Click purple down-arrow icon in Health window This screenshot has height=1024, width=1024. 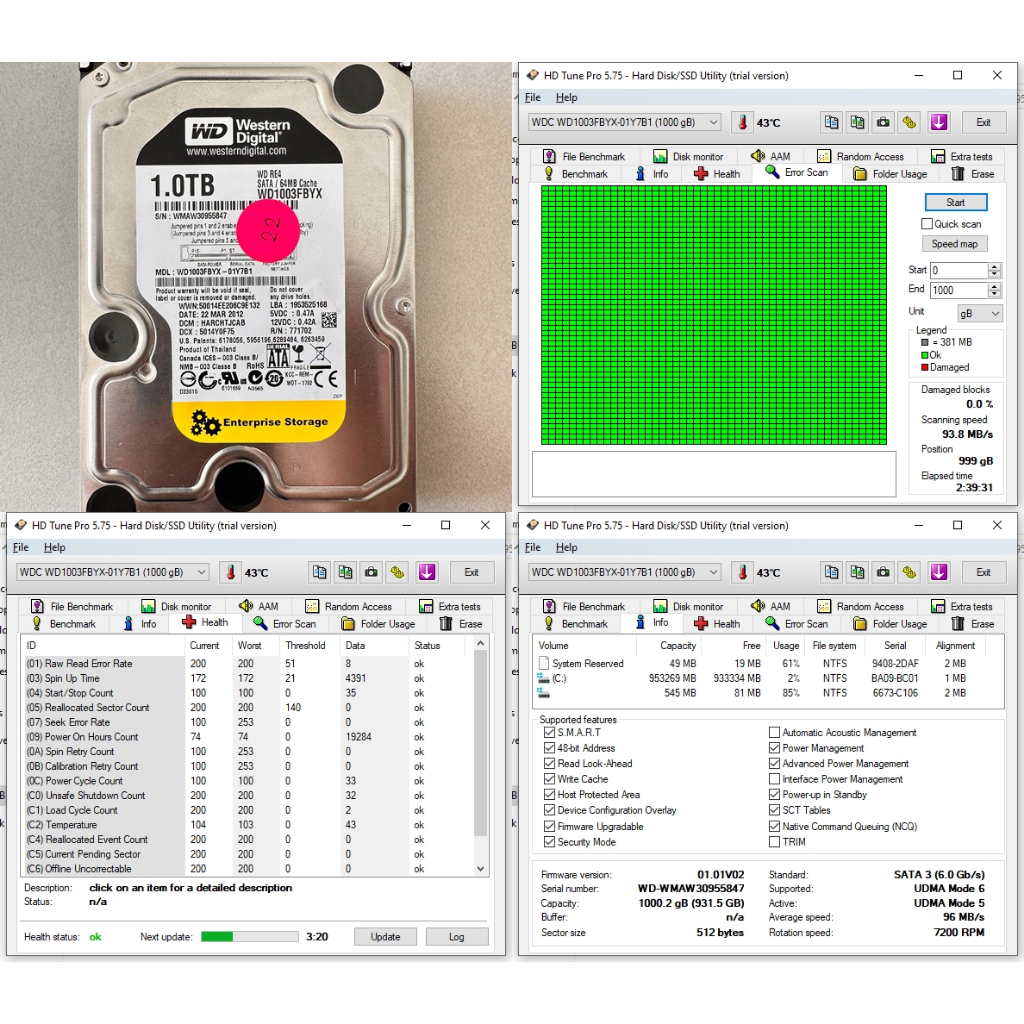427,572
